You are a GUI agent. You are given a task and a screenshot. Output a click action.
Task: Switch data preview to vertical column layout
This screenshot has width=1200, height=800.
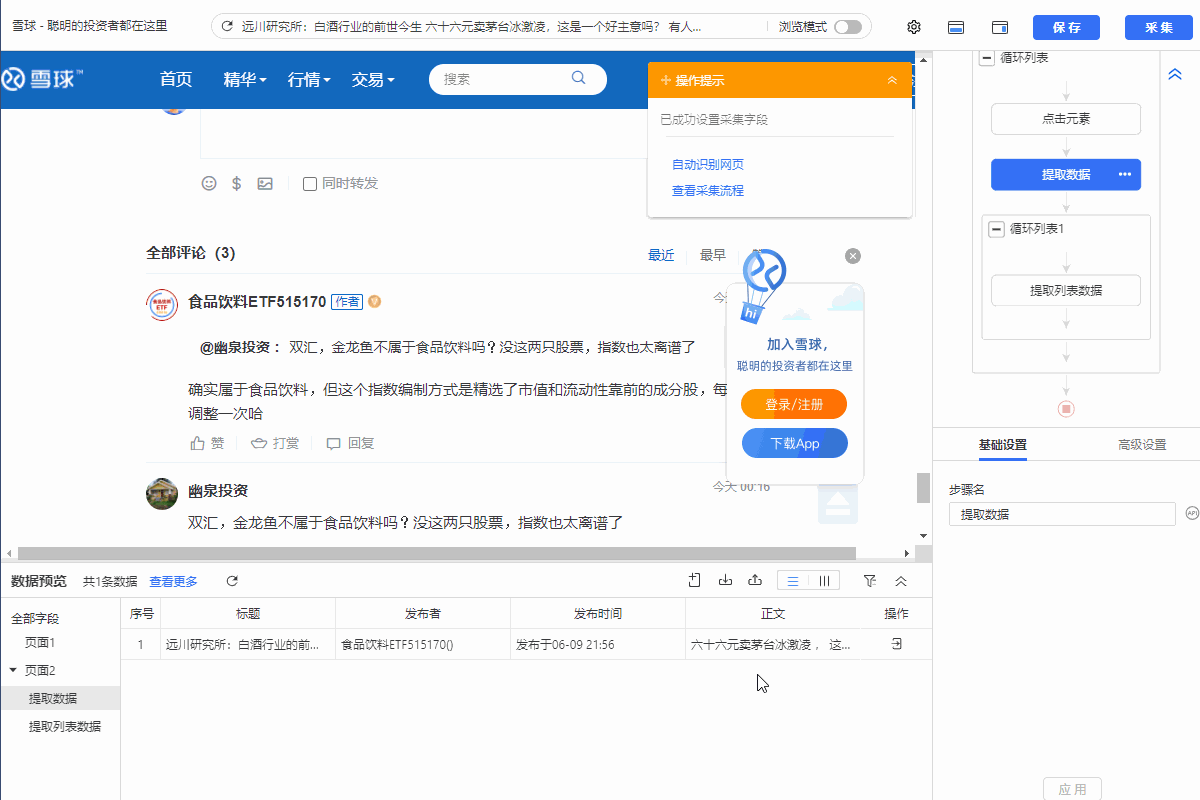[824, 581]
